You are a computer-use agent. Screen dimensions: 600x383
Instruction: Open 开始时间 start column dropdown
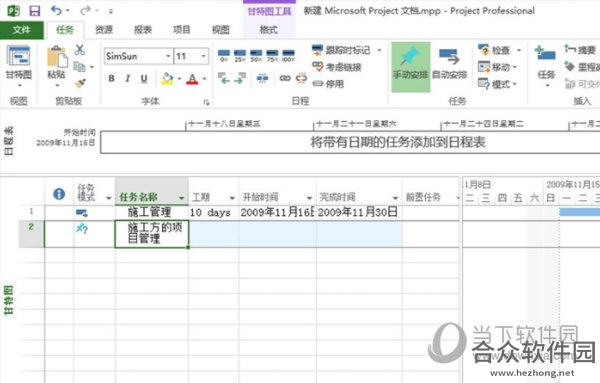pos(310,198)
